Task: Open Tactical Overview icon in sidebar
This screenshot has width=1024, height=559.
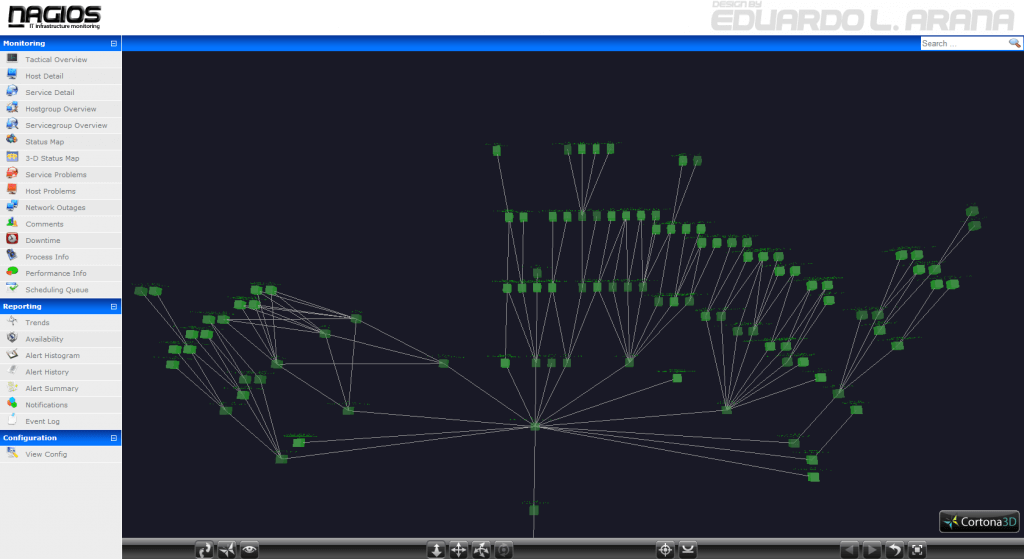Action: (x=12, y=59)
